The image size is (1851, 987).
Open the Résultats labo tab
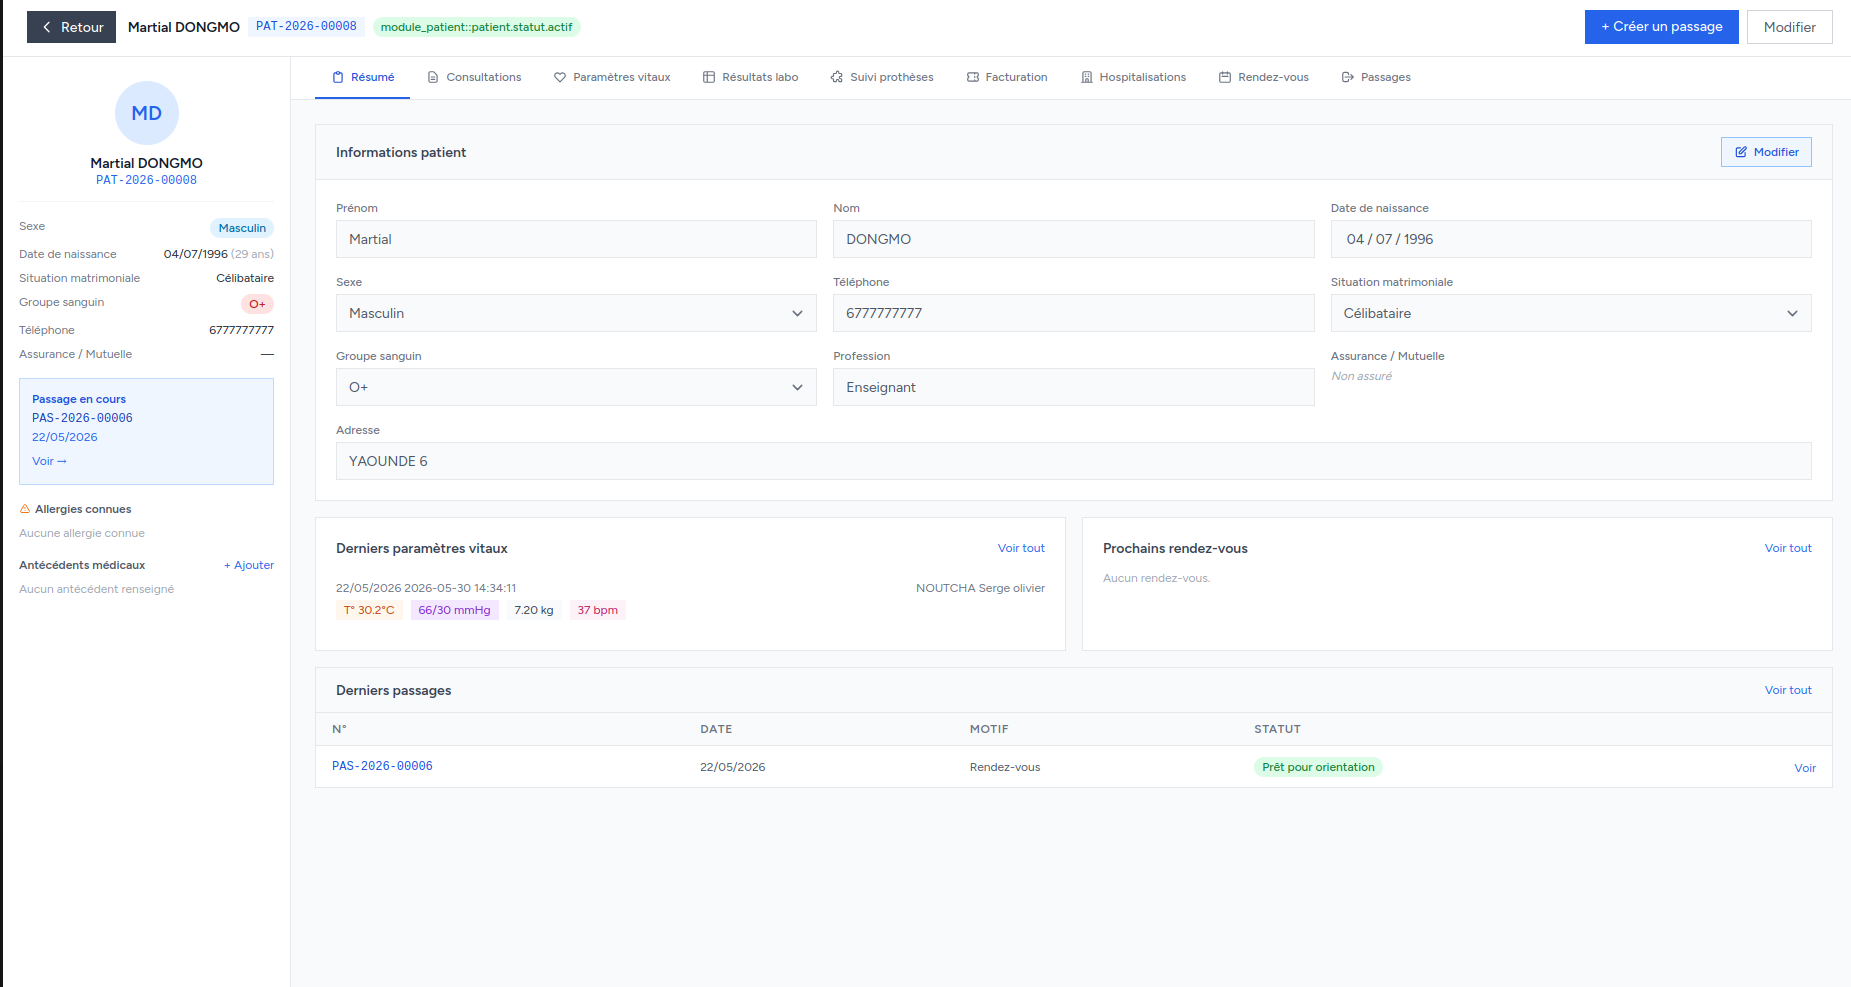tap(751, 77)
